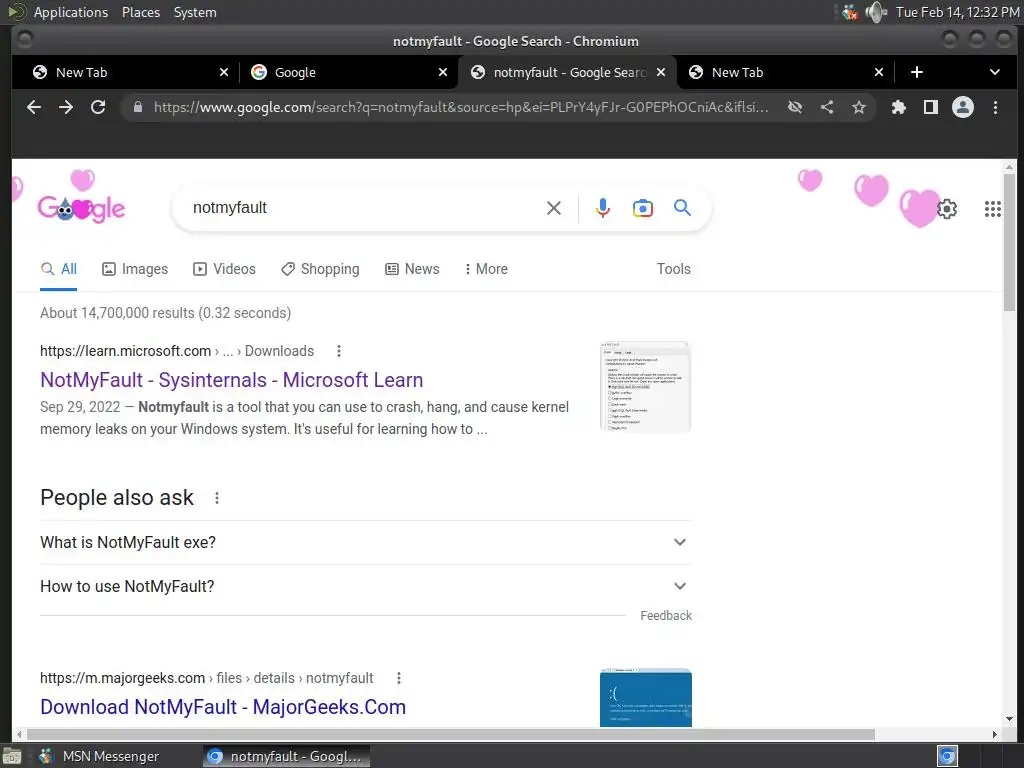Expand 'How to use NotMyFault?' question

tap(365, 586)
